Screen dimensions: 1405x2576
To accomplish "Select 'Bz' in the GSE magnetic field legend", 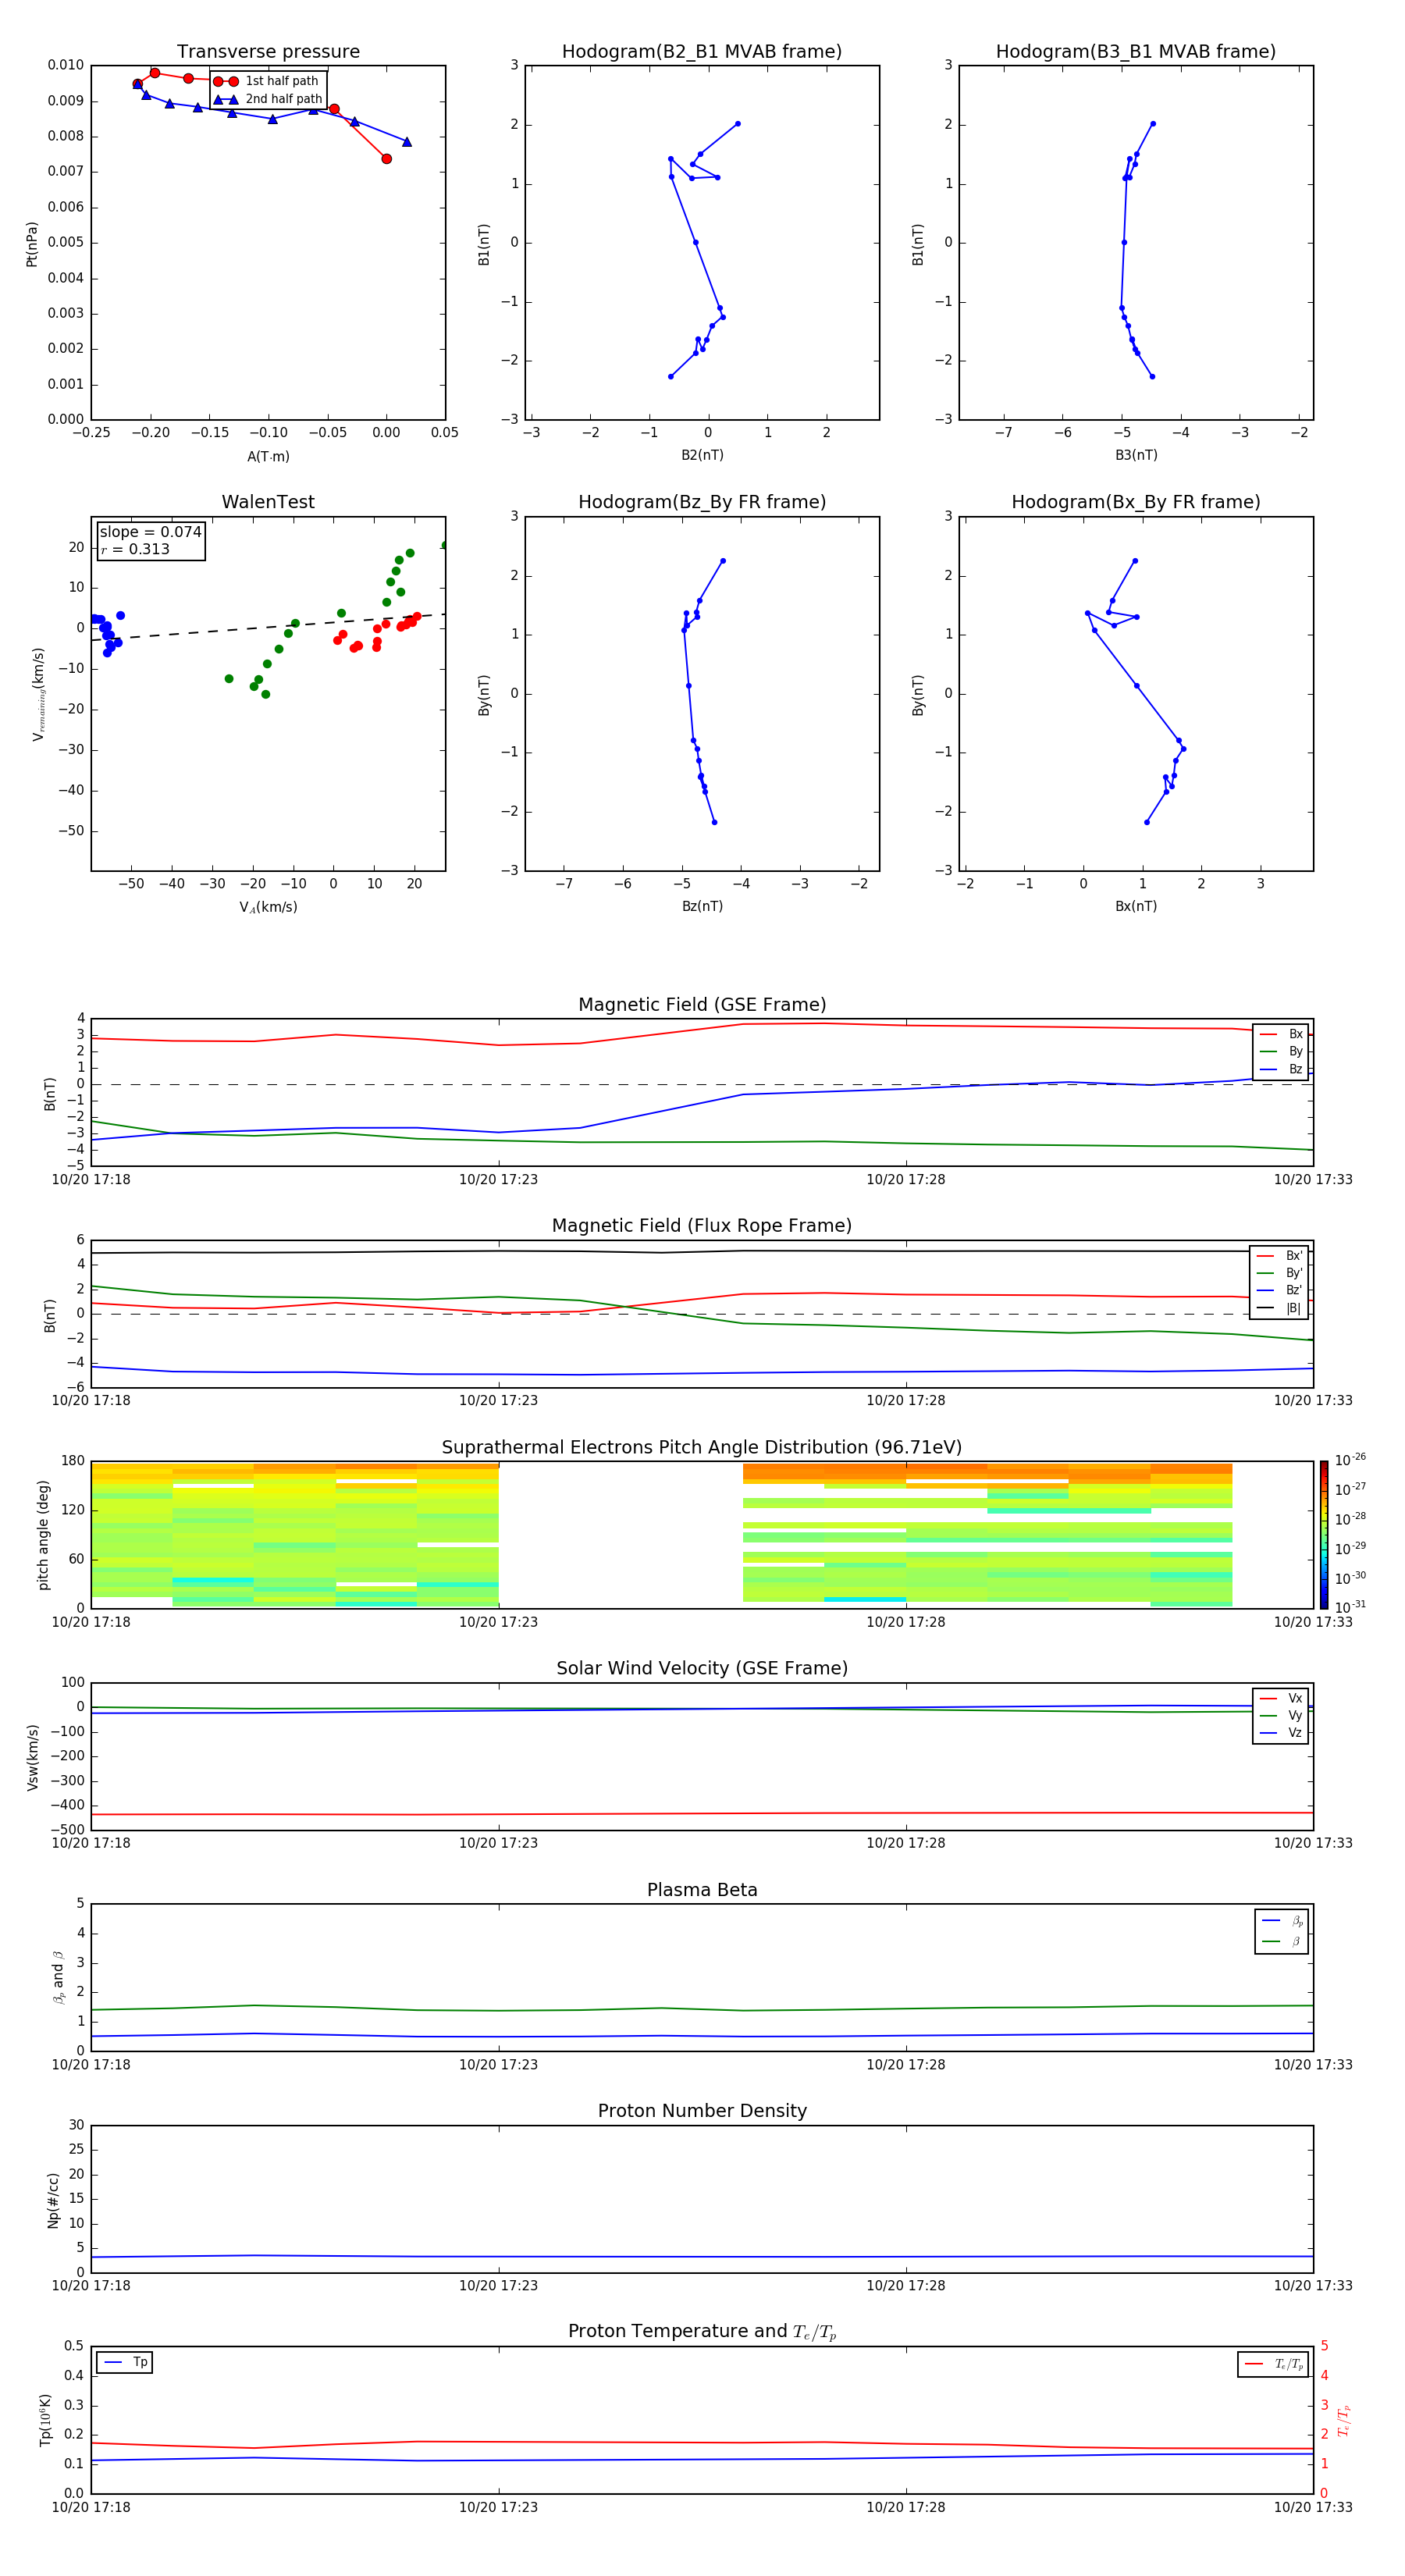I will (x=1281, y=1069).
